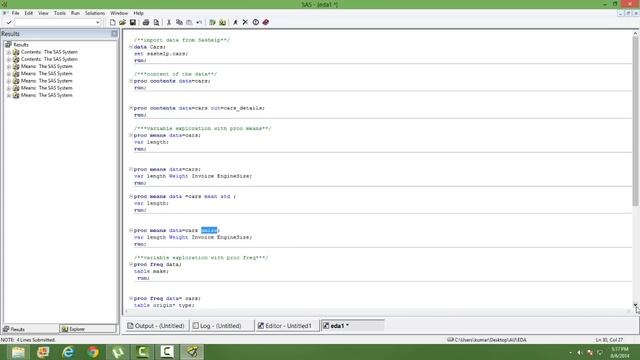
Task: Click the New document toolbar icon
Action: (x=113, y=22)
